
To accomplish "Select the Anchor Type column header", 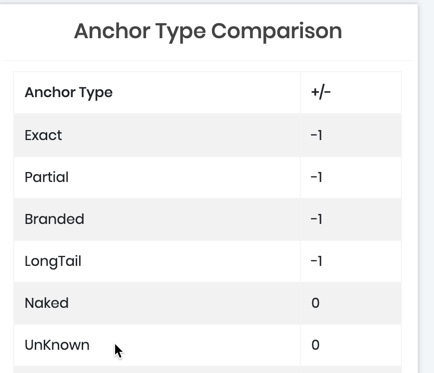I will pos(69,92).
